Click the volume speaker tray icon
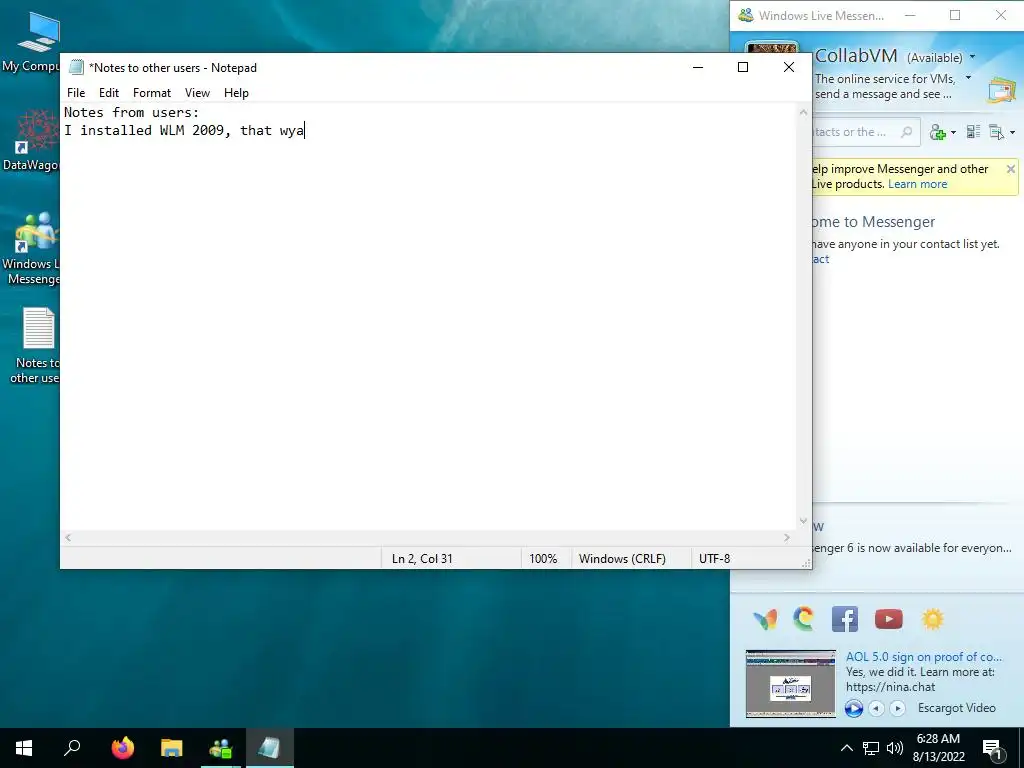 [x=895, y=748]
